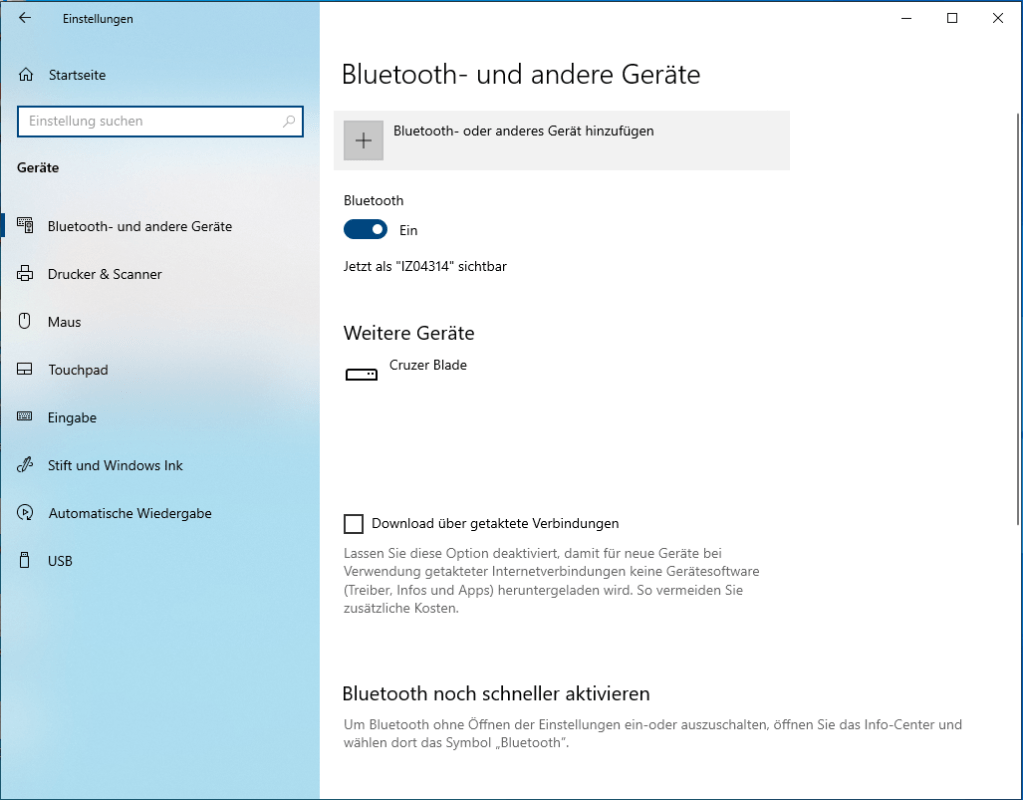
Task: Enable Download über getaktete Verbindungen checkbox
Action: pos(353,523)
